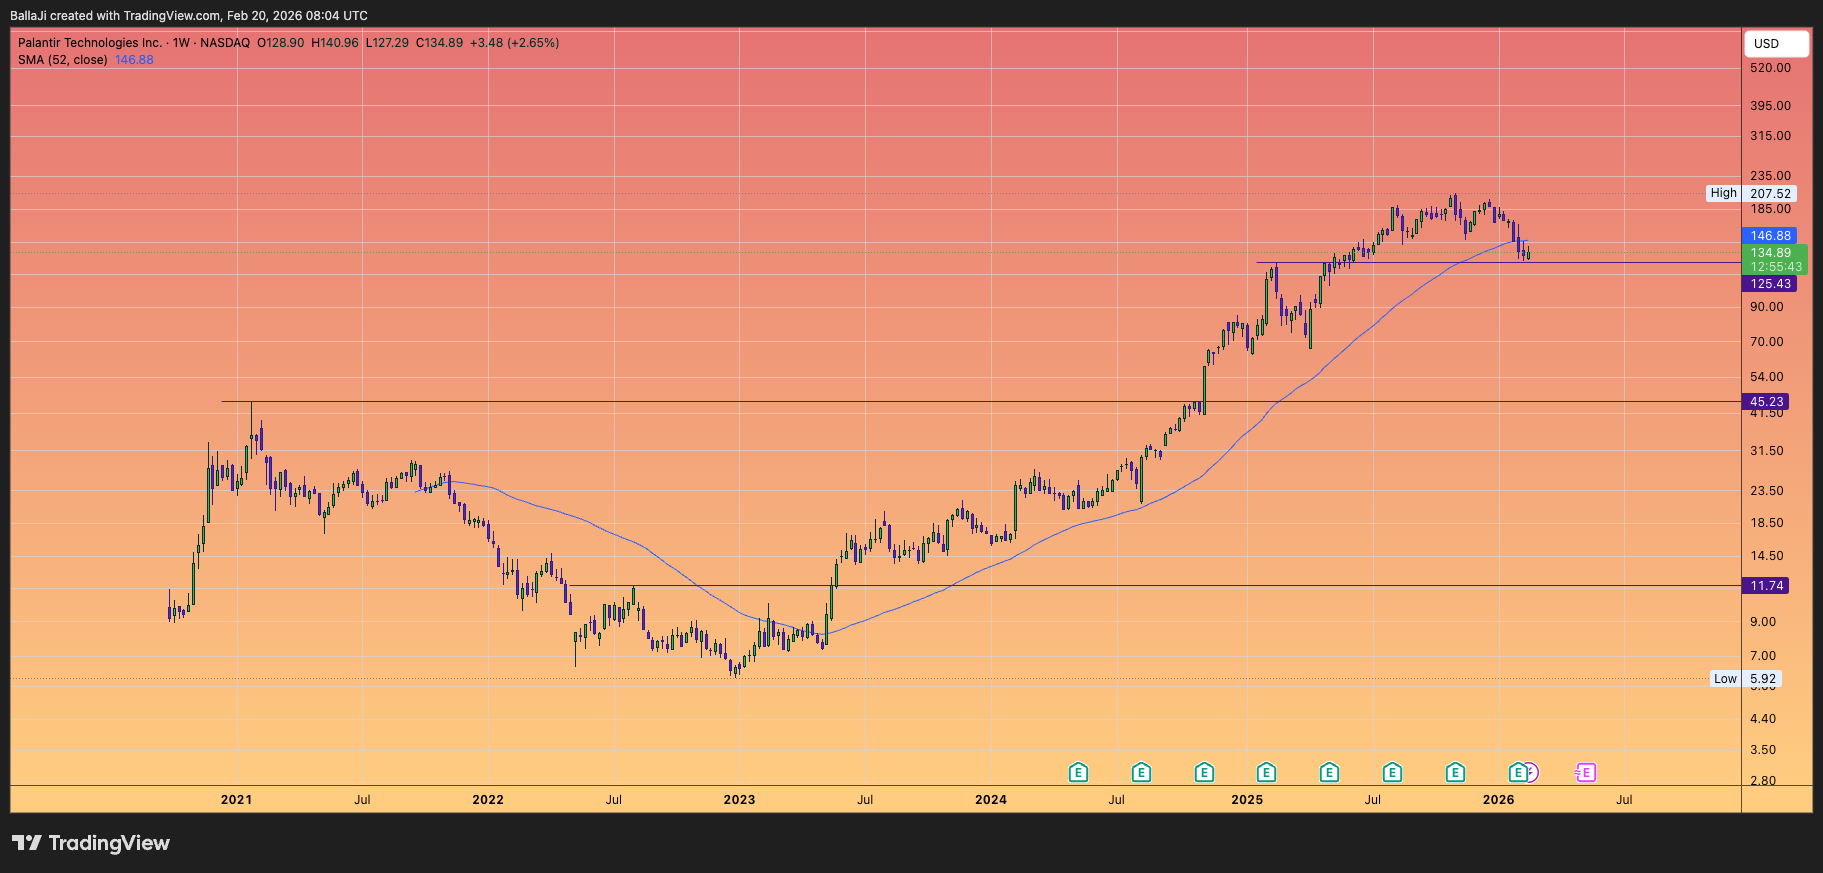Click the blue SMA value 146.88 in legend
The width and height of the screenshot is (1823, 873).
click(134, 60)
